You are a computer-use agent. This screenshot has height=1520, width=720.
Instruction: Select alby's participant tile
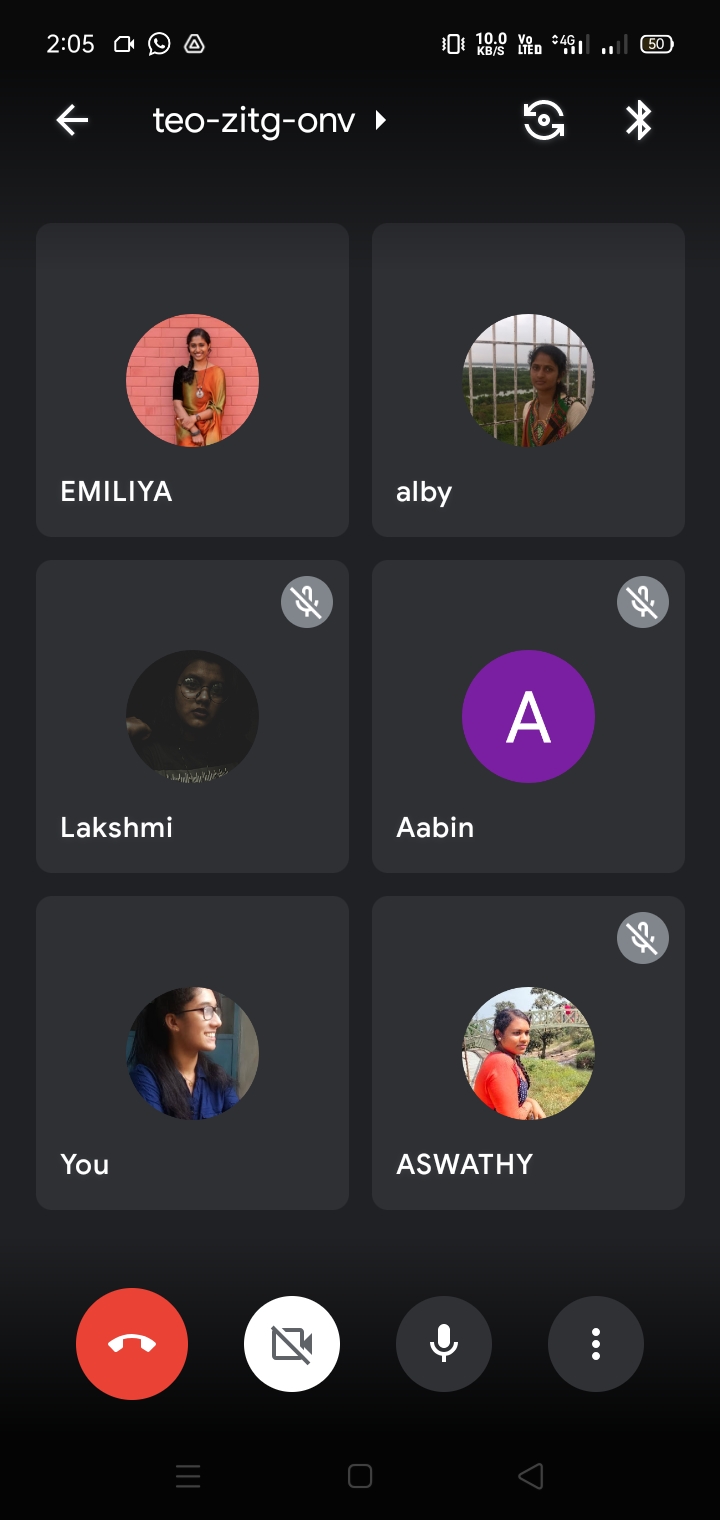pyautogui.click(x=528, y=380)
